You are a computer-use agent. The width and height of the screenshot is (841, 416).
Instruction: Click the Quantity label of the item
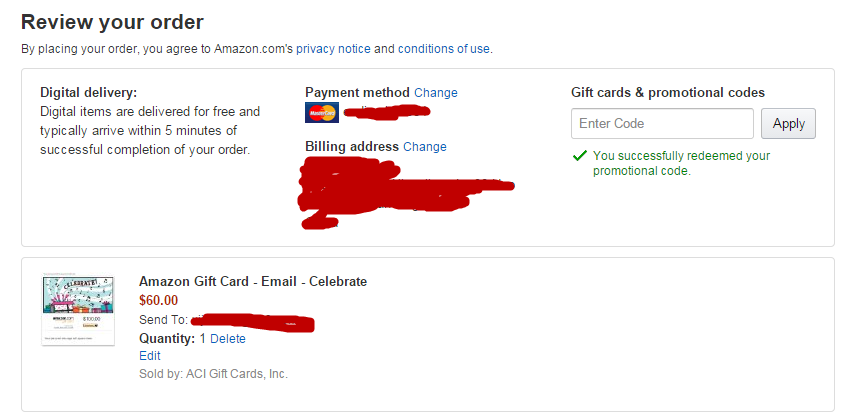167,339
